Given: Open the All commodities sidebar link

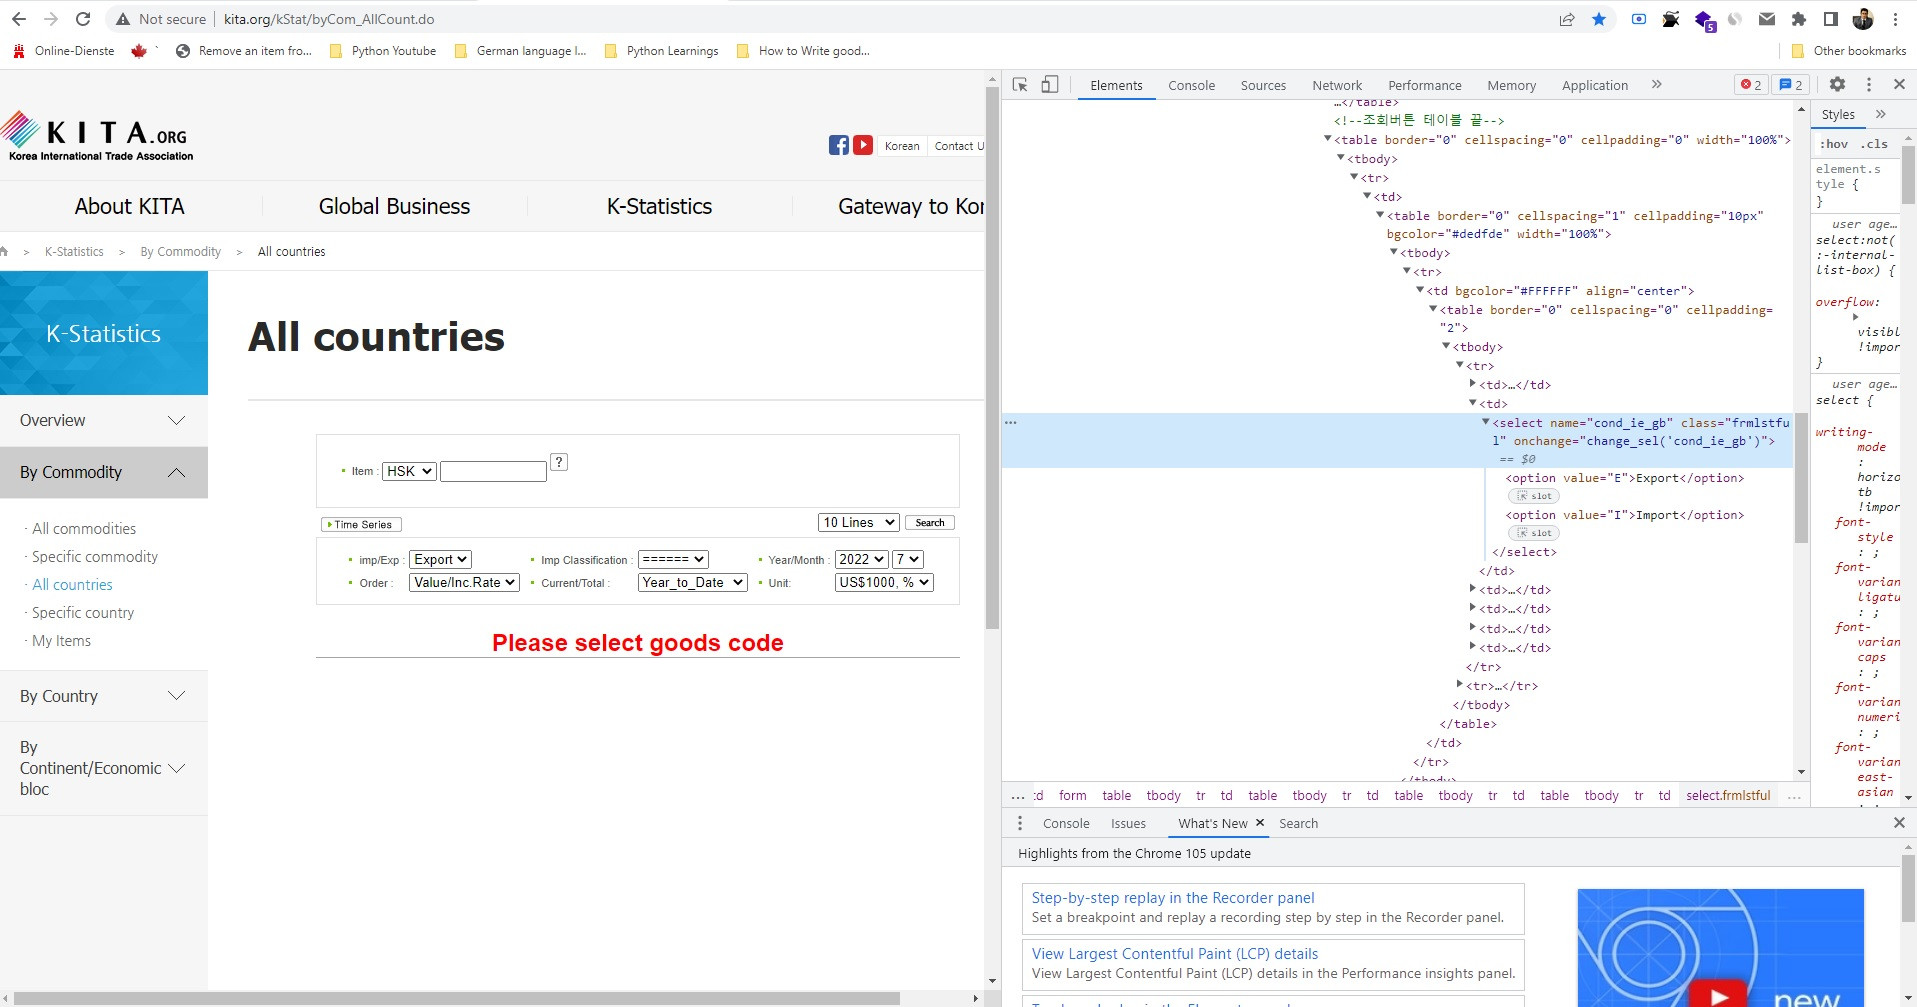Looking at the screenshot, I should [84, 528].
